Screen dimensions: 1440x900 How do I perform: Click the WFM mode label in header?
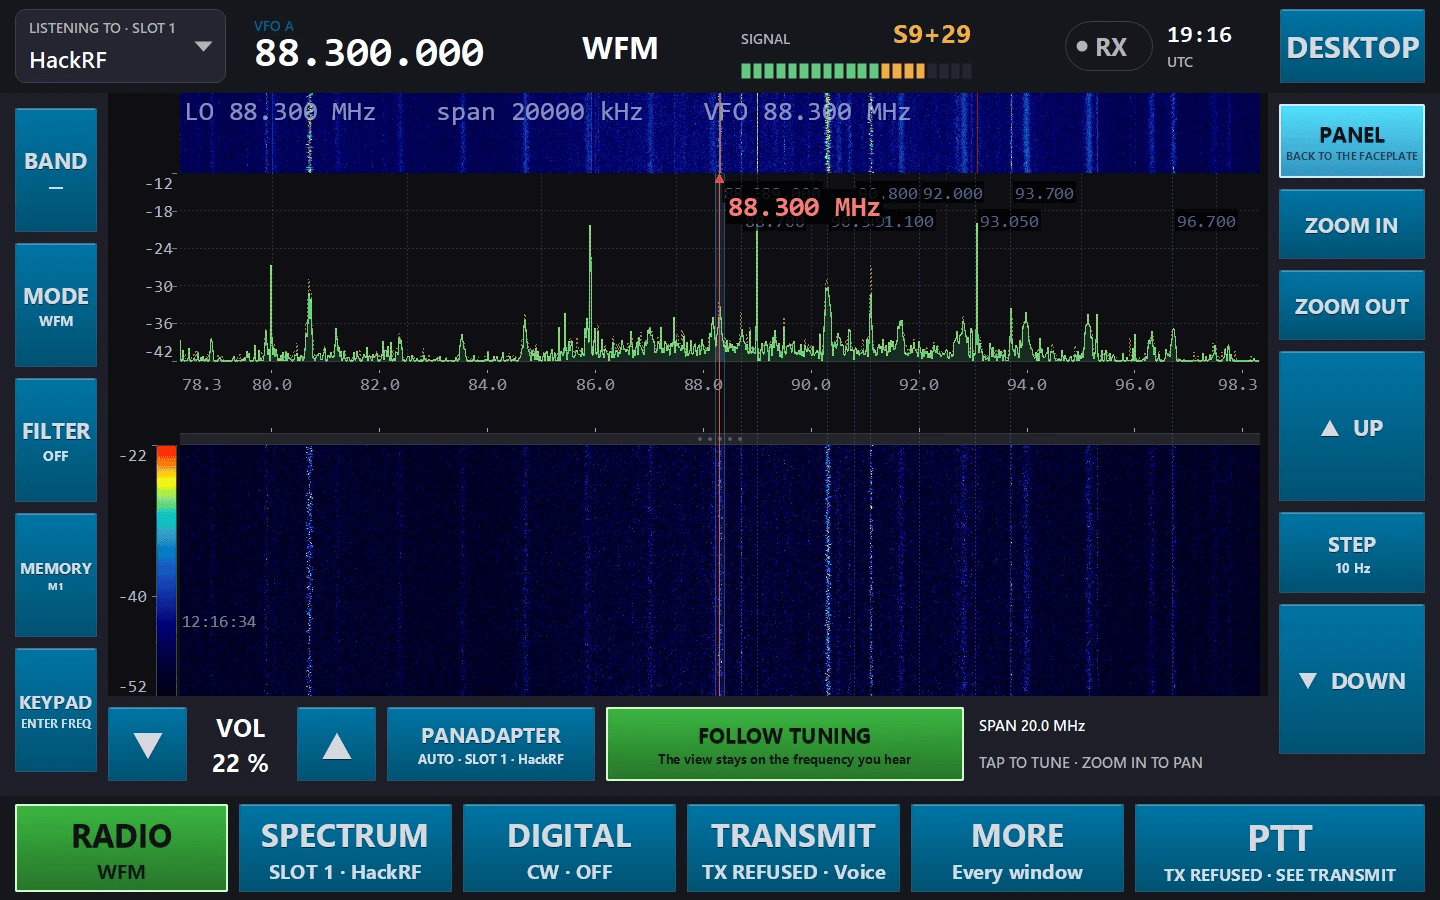click(620, 48)
